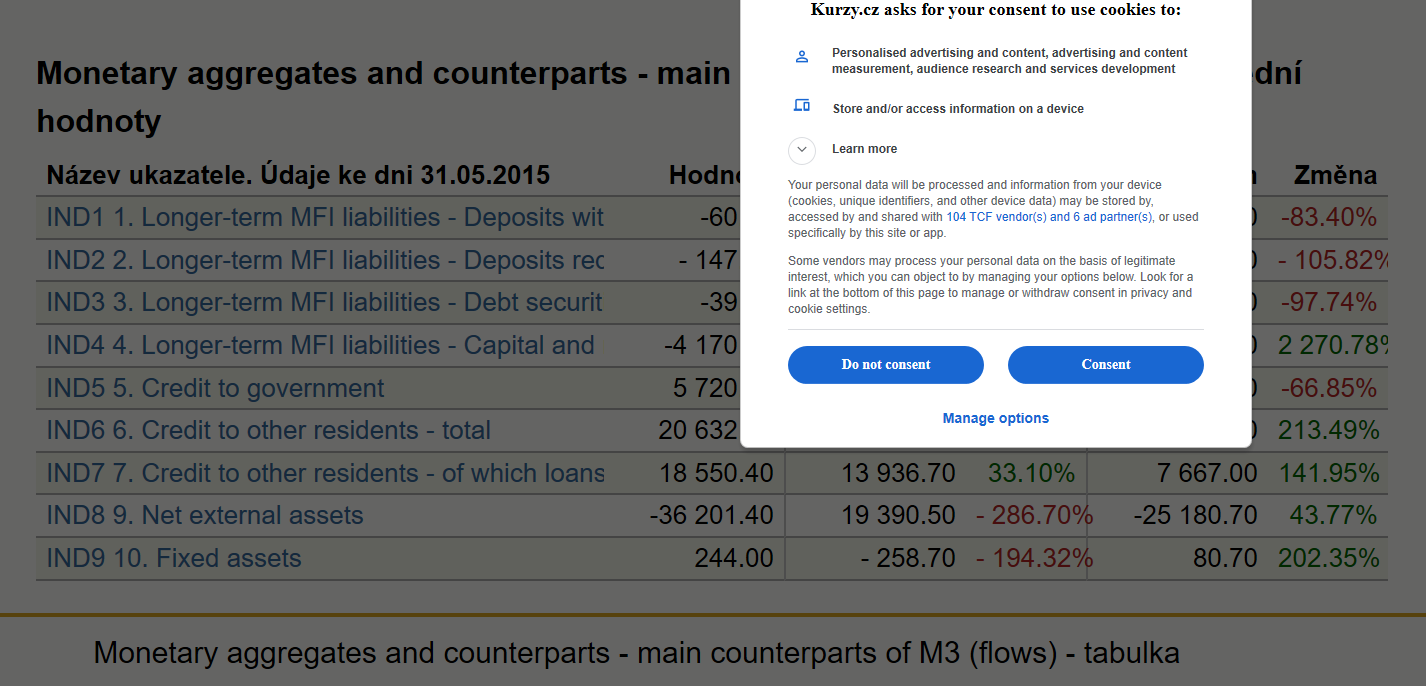This screenshot has height=686, width=1426.
Task: Click -66.85% change in IND5 row
Action: pos(1329,388)
